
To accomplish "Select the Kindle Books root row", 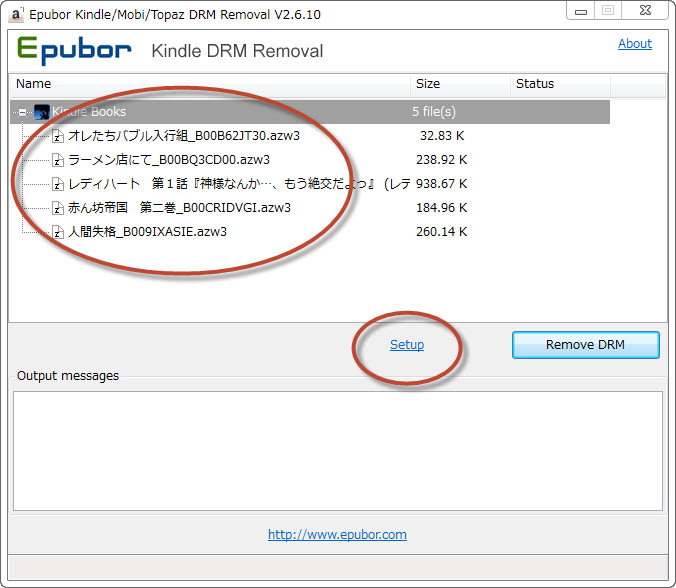I will [x=310, y=112].
